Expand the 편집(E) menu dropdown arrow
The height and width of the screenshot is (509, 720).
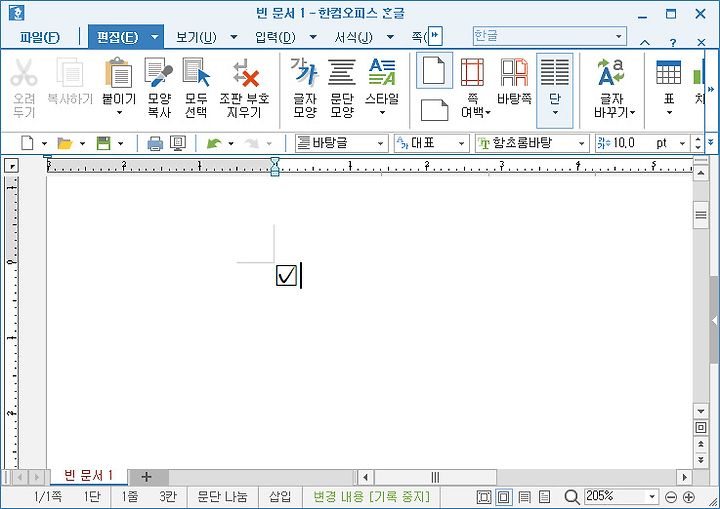(x=155, y=37)
